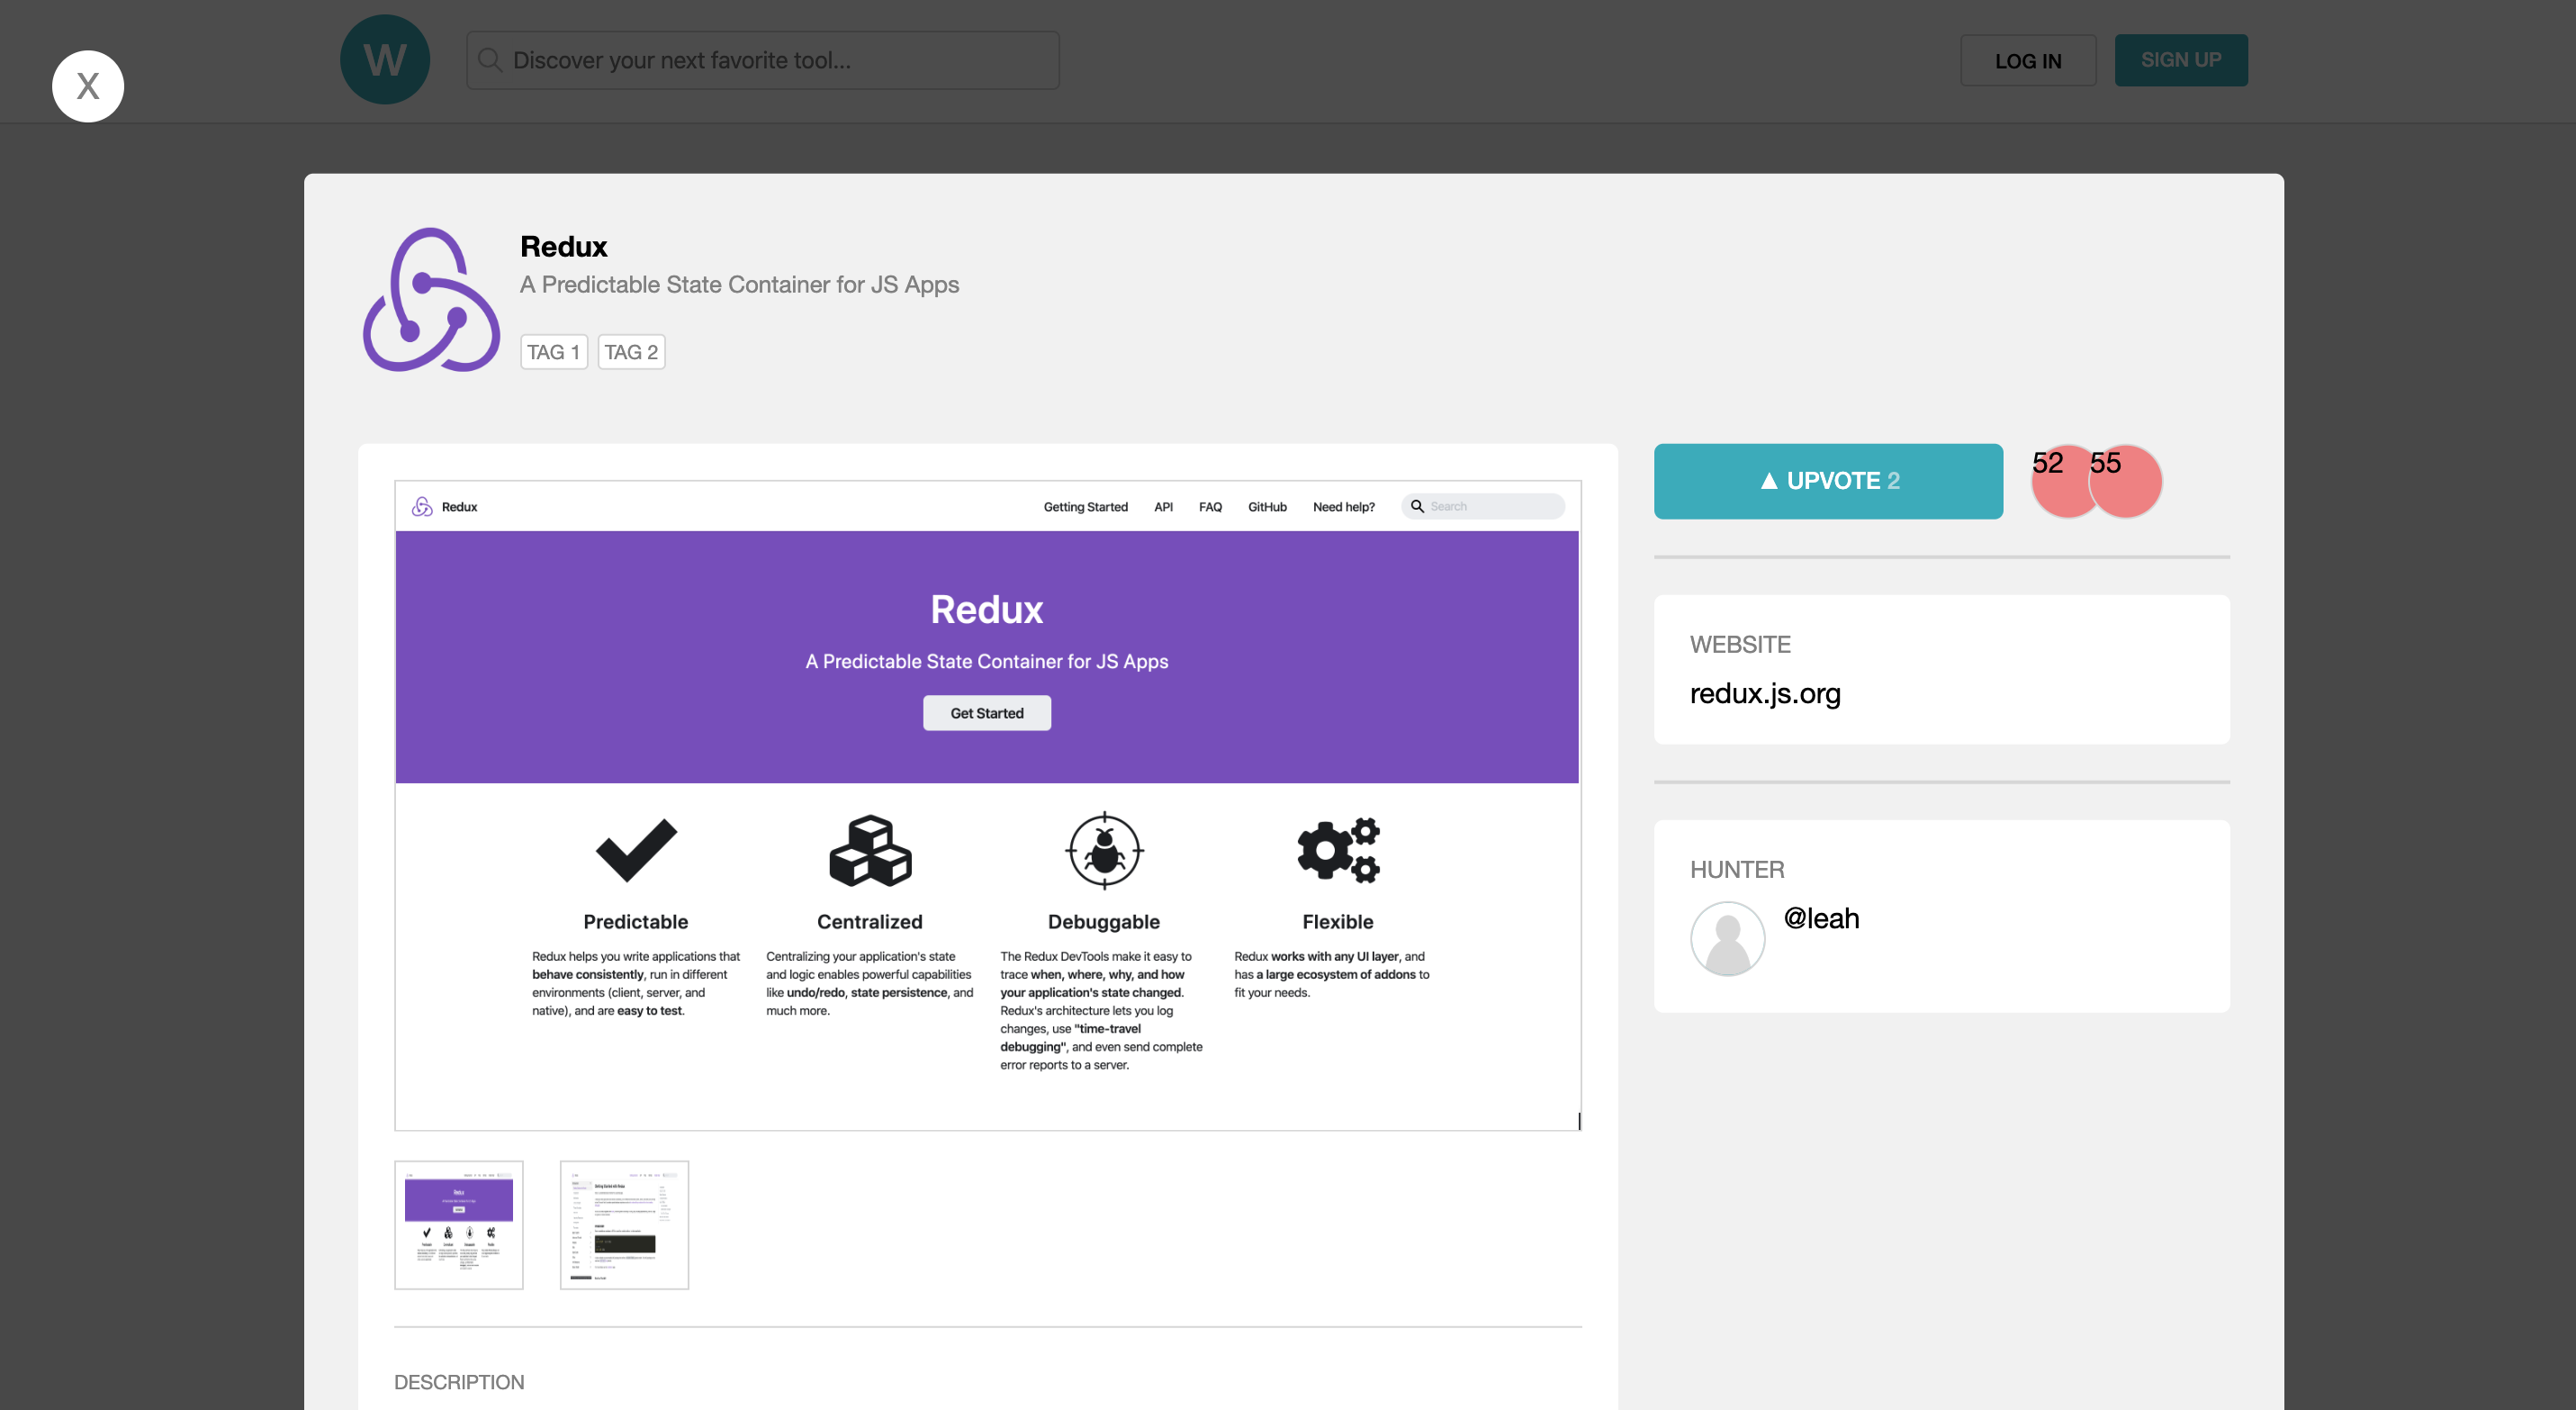Screen dimensions: 2576x1410
Task: Click the purple Redux product logo
Action: click(x=431, y=300)
